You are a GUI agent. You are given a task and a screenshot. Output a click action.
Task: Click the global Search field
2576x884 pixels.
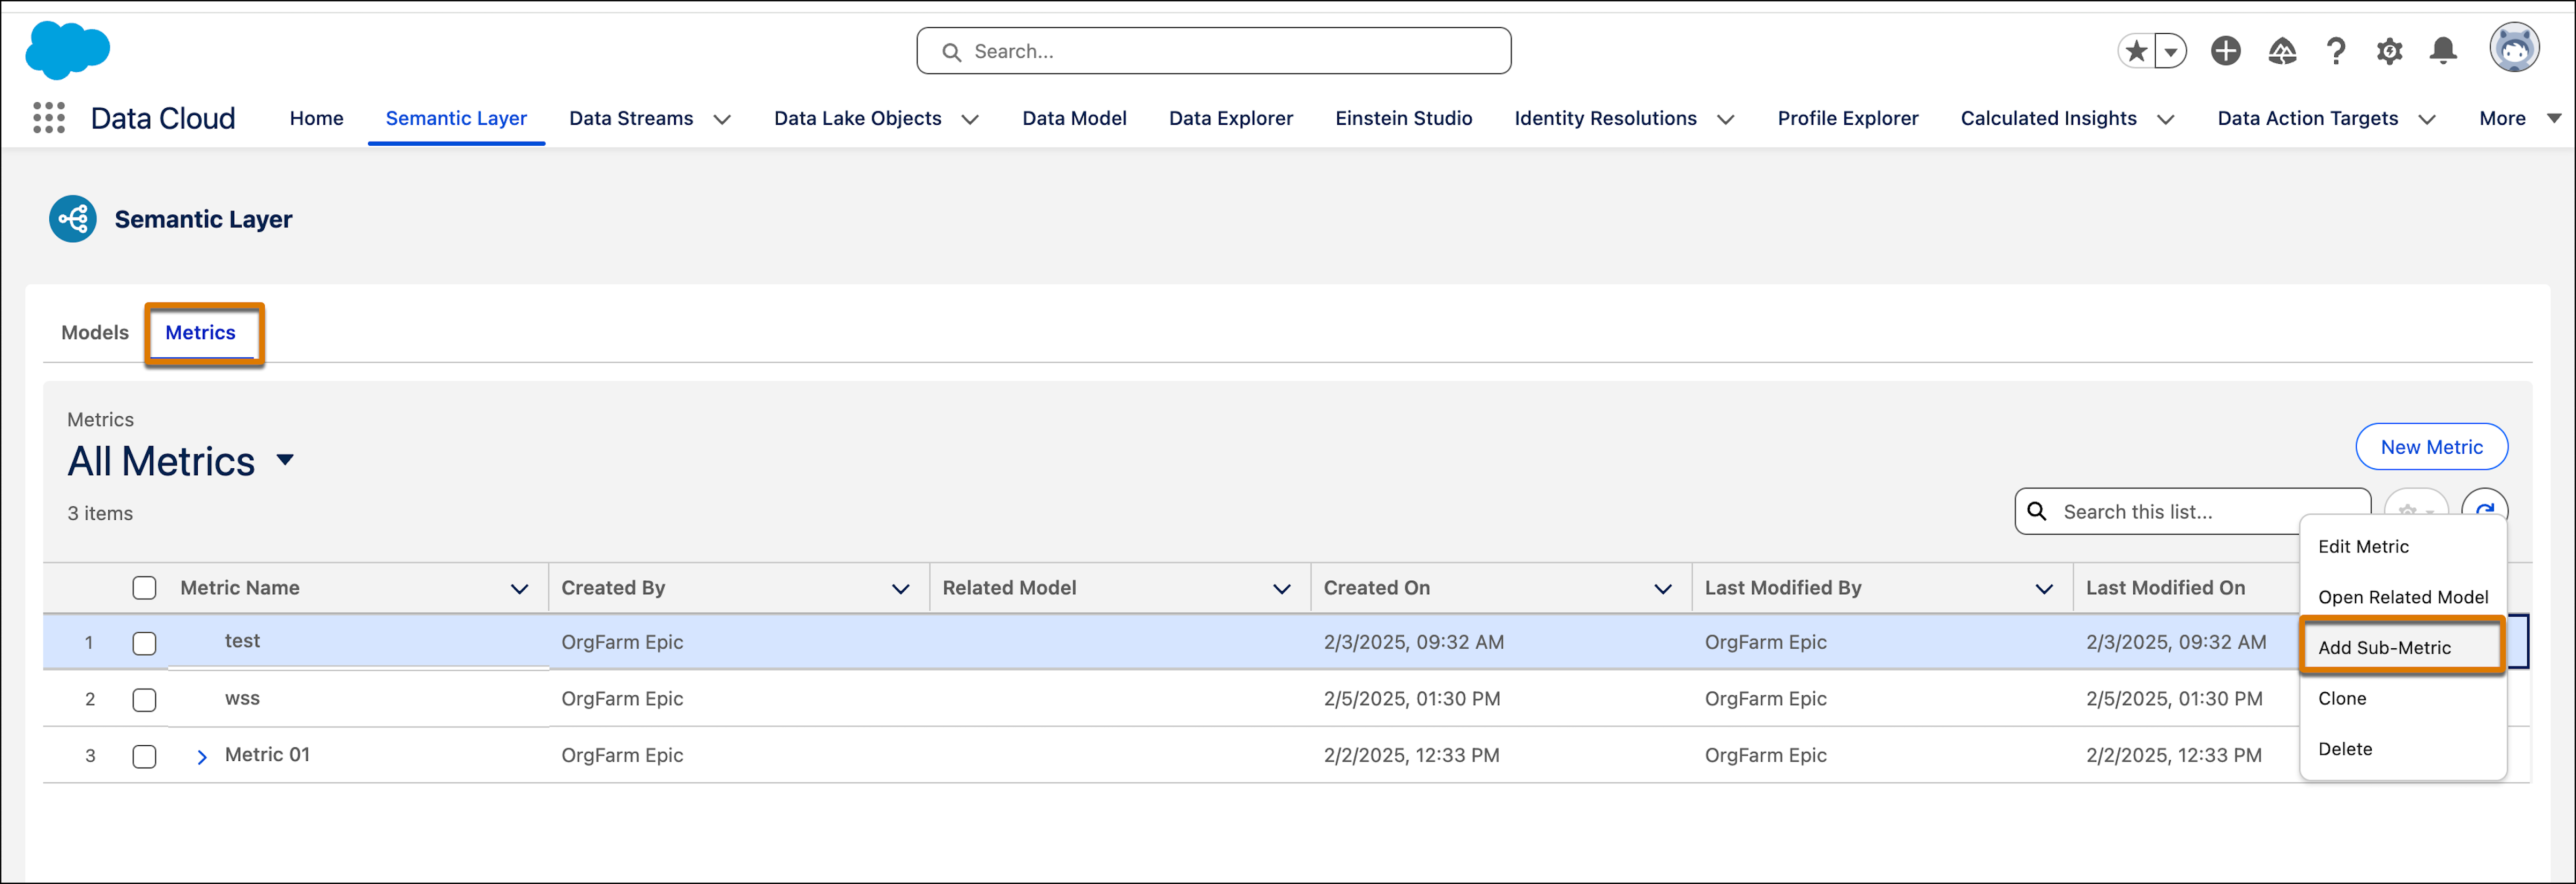1213,51
